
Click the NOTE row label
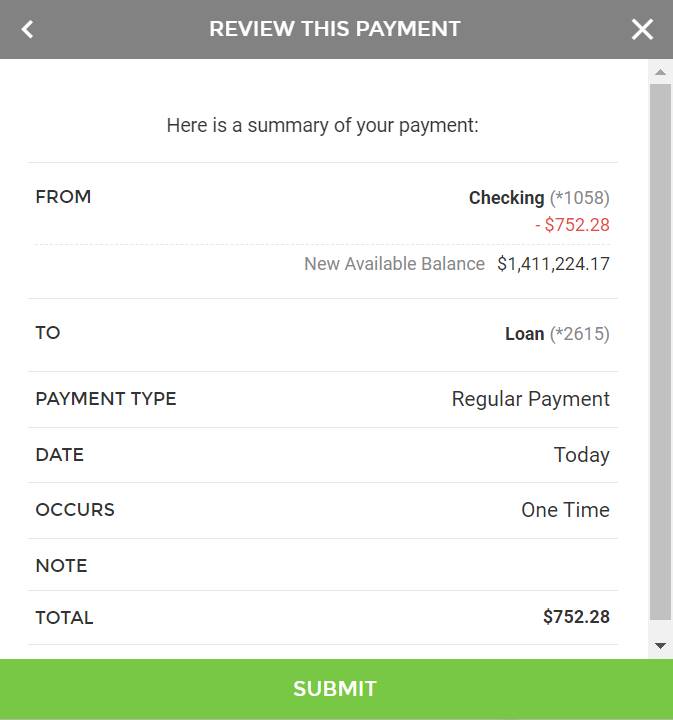click(61, 566)
